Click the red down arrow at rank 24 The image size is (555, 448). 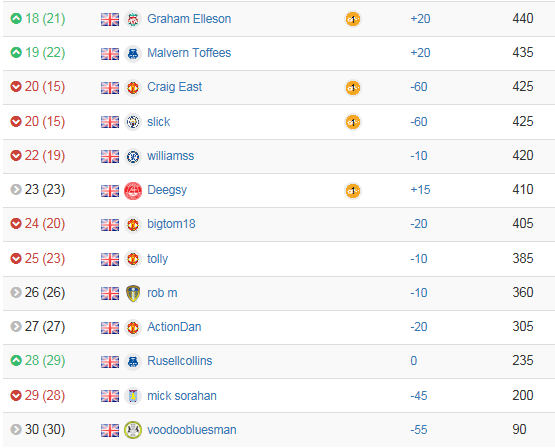pos(16,223)
